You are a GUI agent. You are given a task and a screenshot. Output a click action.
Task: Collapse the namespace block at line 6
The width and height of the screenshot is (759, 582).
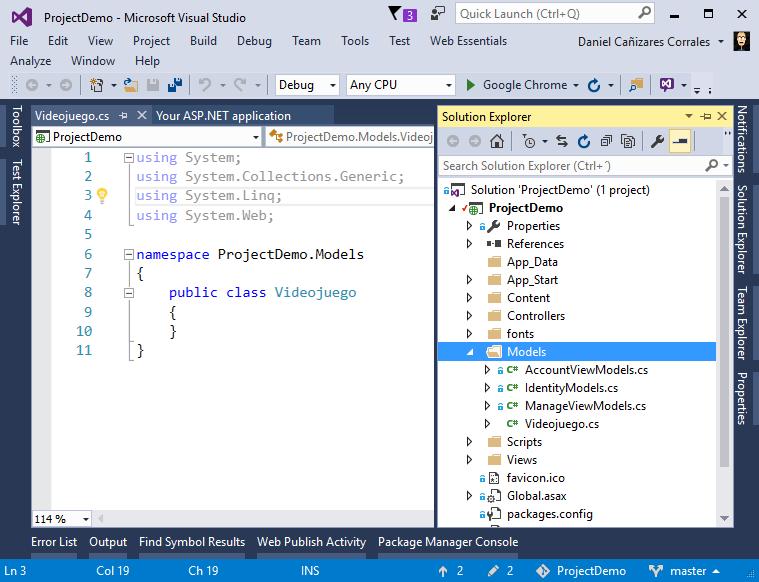[129, 255]
